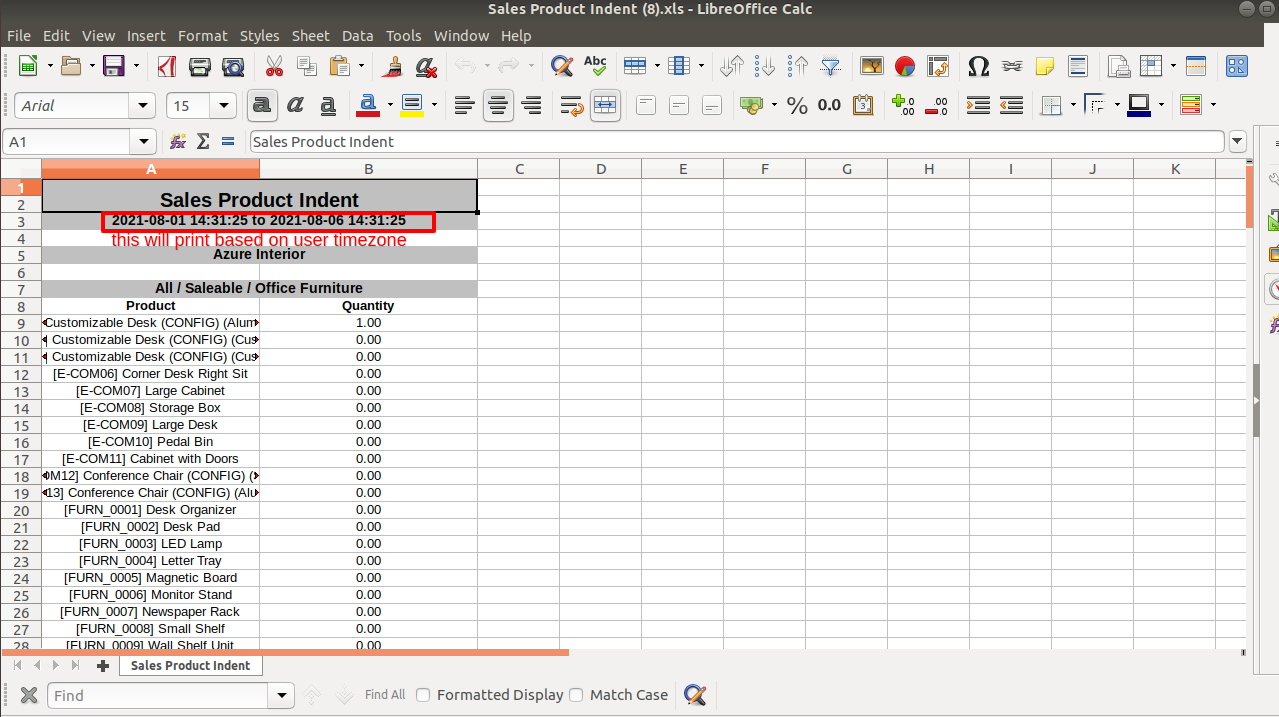
Task: Center text horizontally
Action: (x=498, y=105)
